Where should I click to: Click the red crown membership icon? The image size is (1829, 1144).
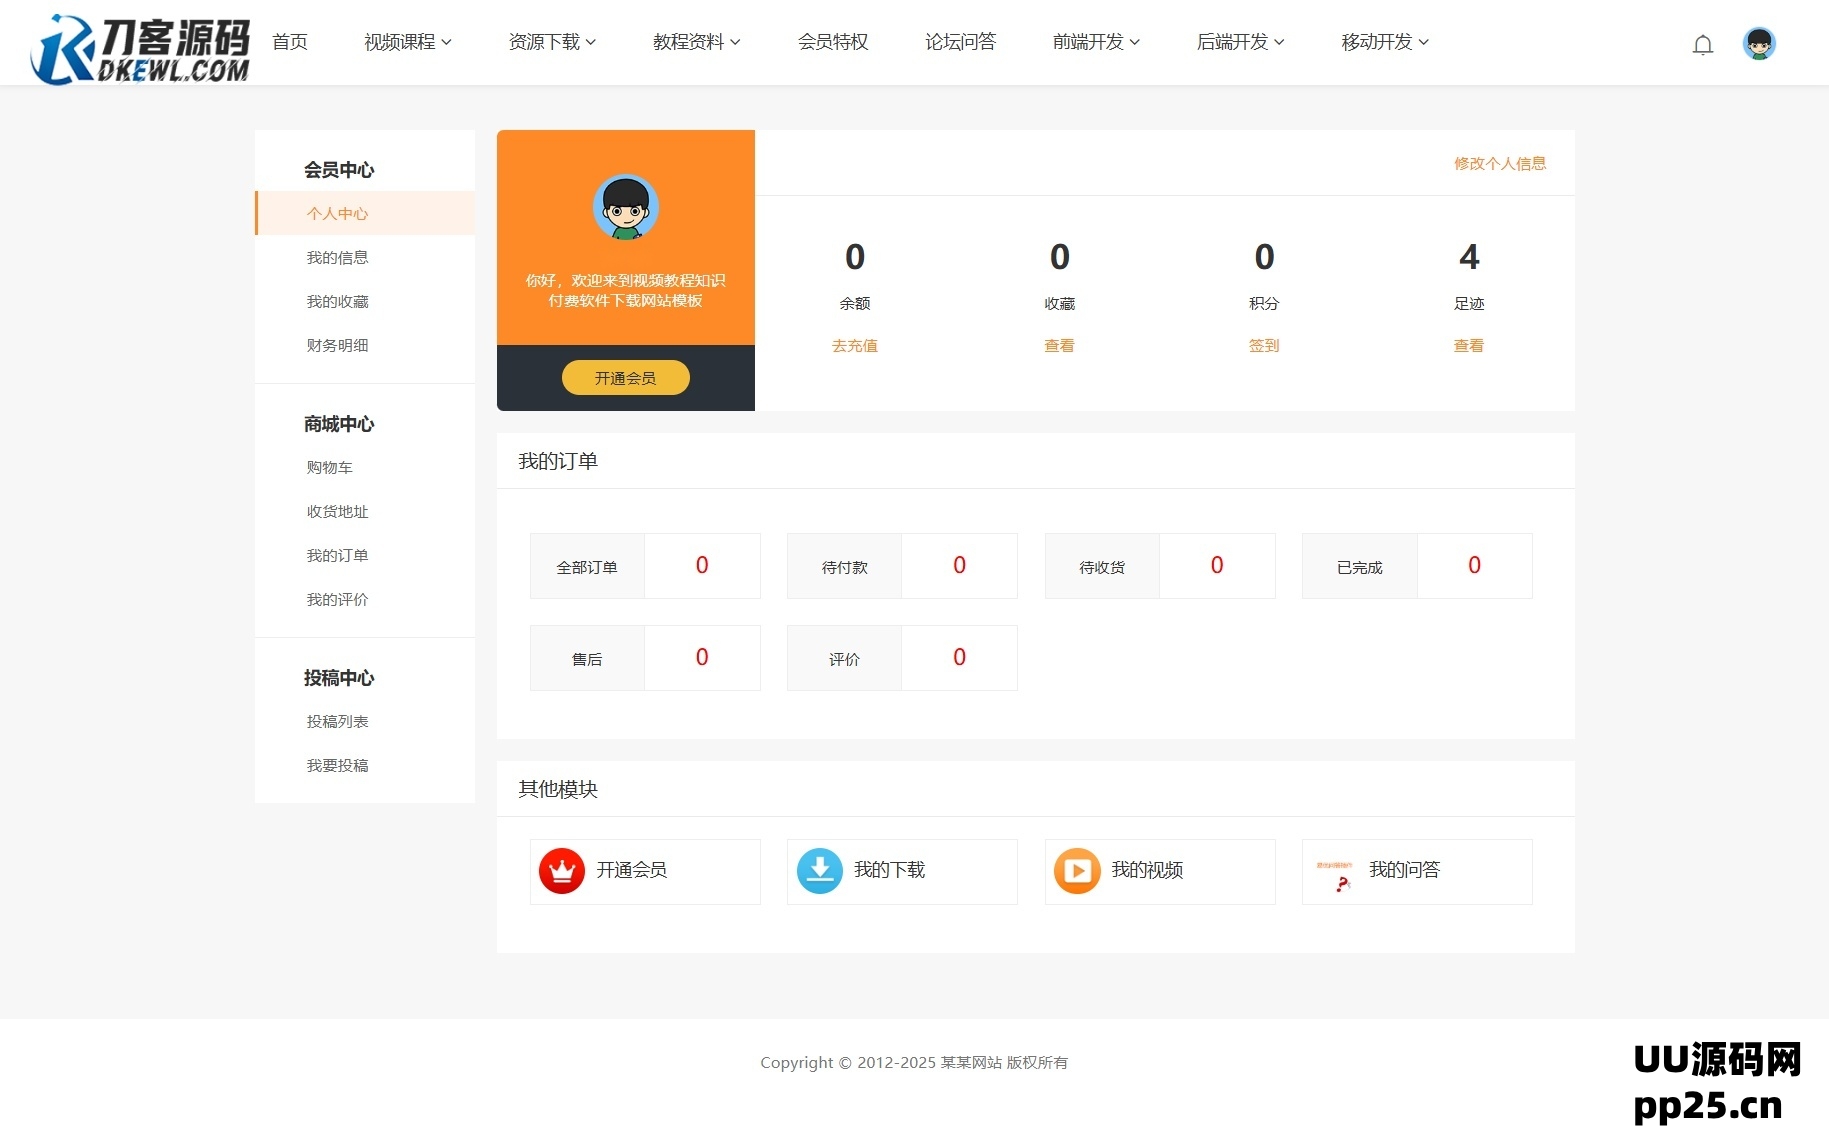point(561,871)
